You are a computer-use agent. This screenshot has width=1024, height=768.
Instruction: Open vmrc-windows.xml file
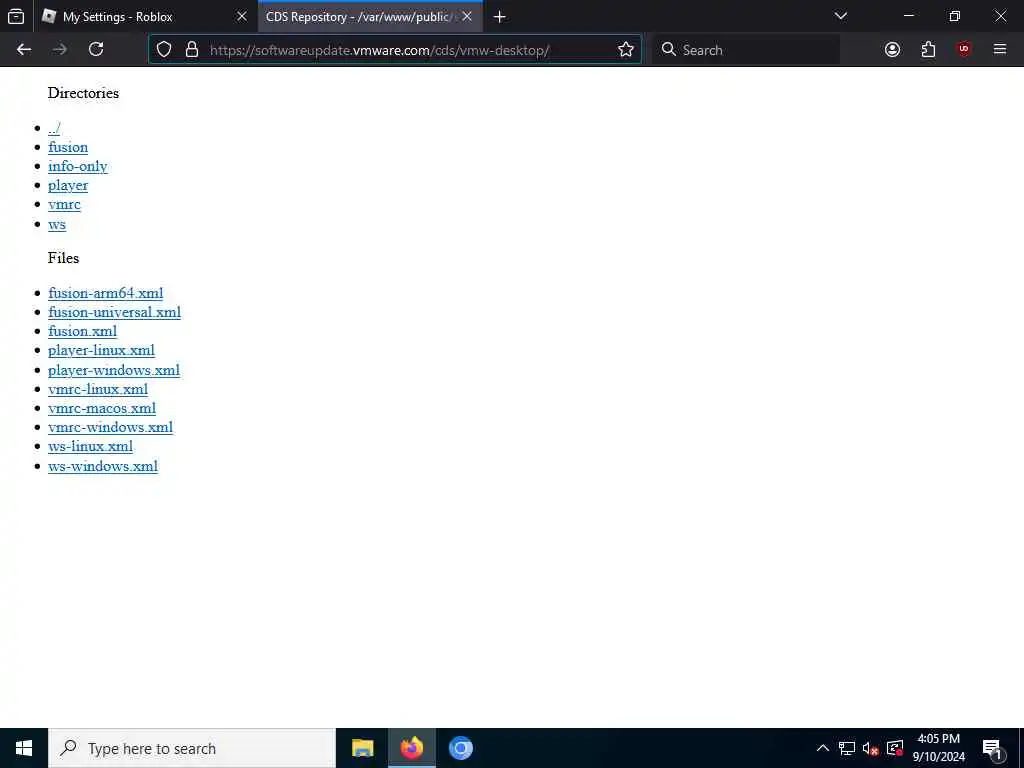pos(110,427)
